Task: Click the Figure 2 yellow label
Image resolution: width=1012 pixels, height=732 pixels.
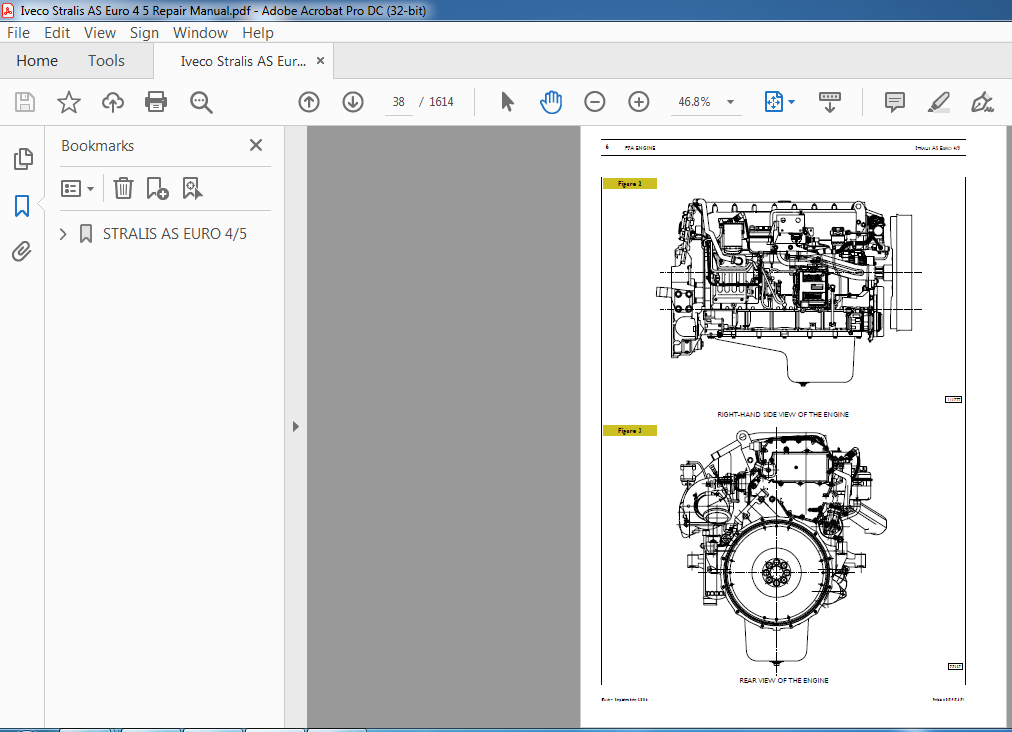Action: (x=629, y=184)
